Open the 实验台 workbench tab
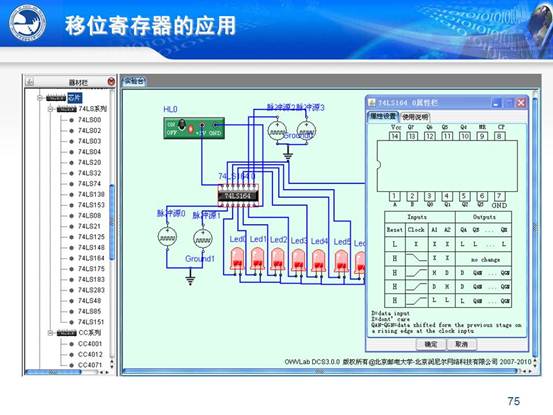The image size is (553, 415). tap(134, 81)
